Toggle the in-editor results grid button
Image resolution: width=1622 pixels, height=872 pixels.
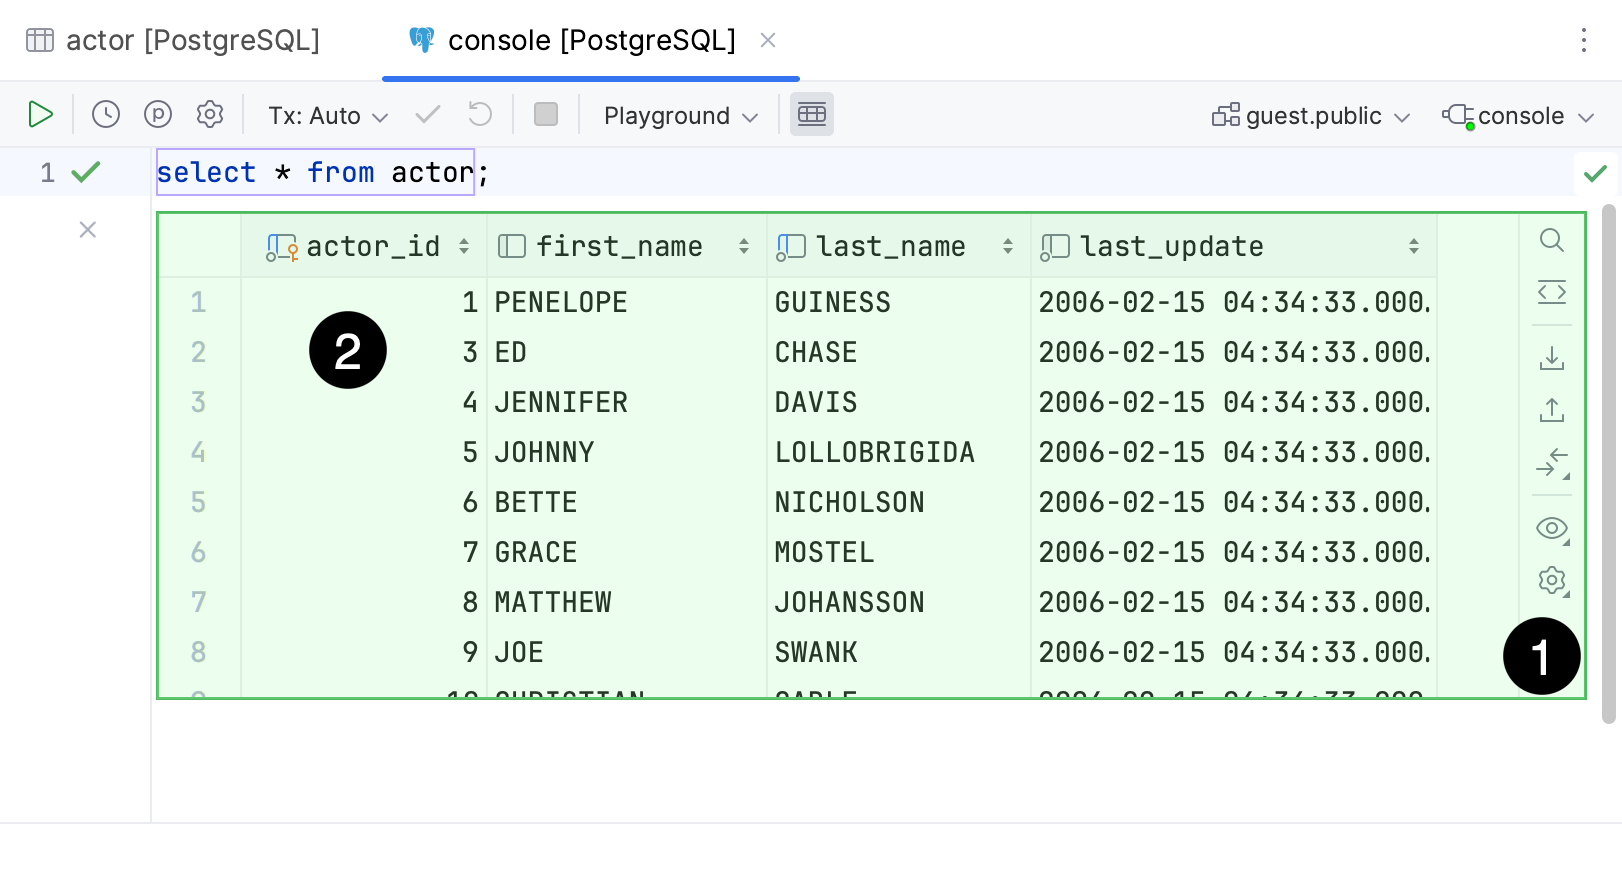click(x=811, y=115)
